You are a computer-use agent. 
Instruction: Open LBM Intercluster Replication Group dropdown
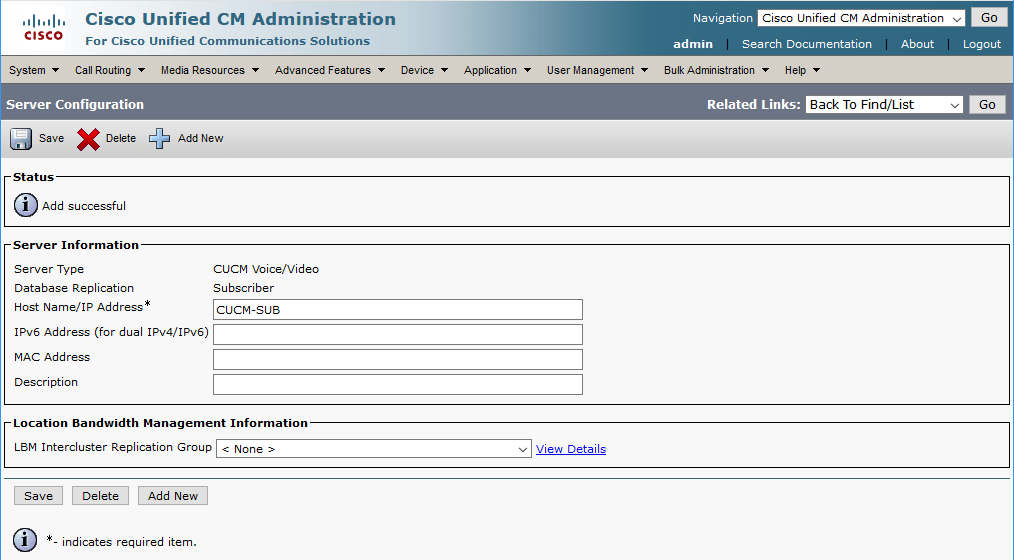(x=374, y=449)
